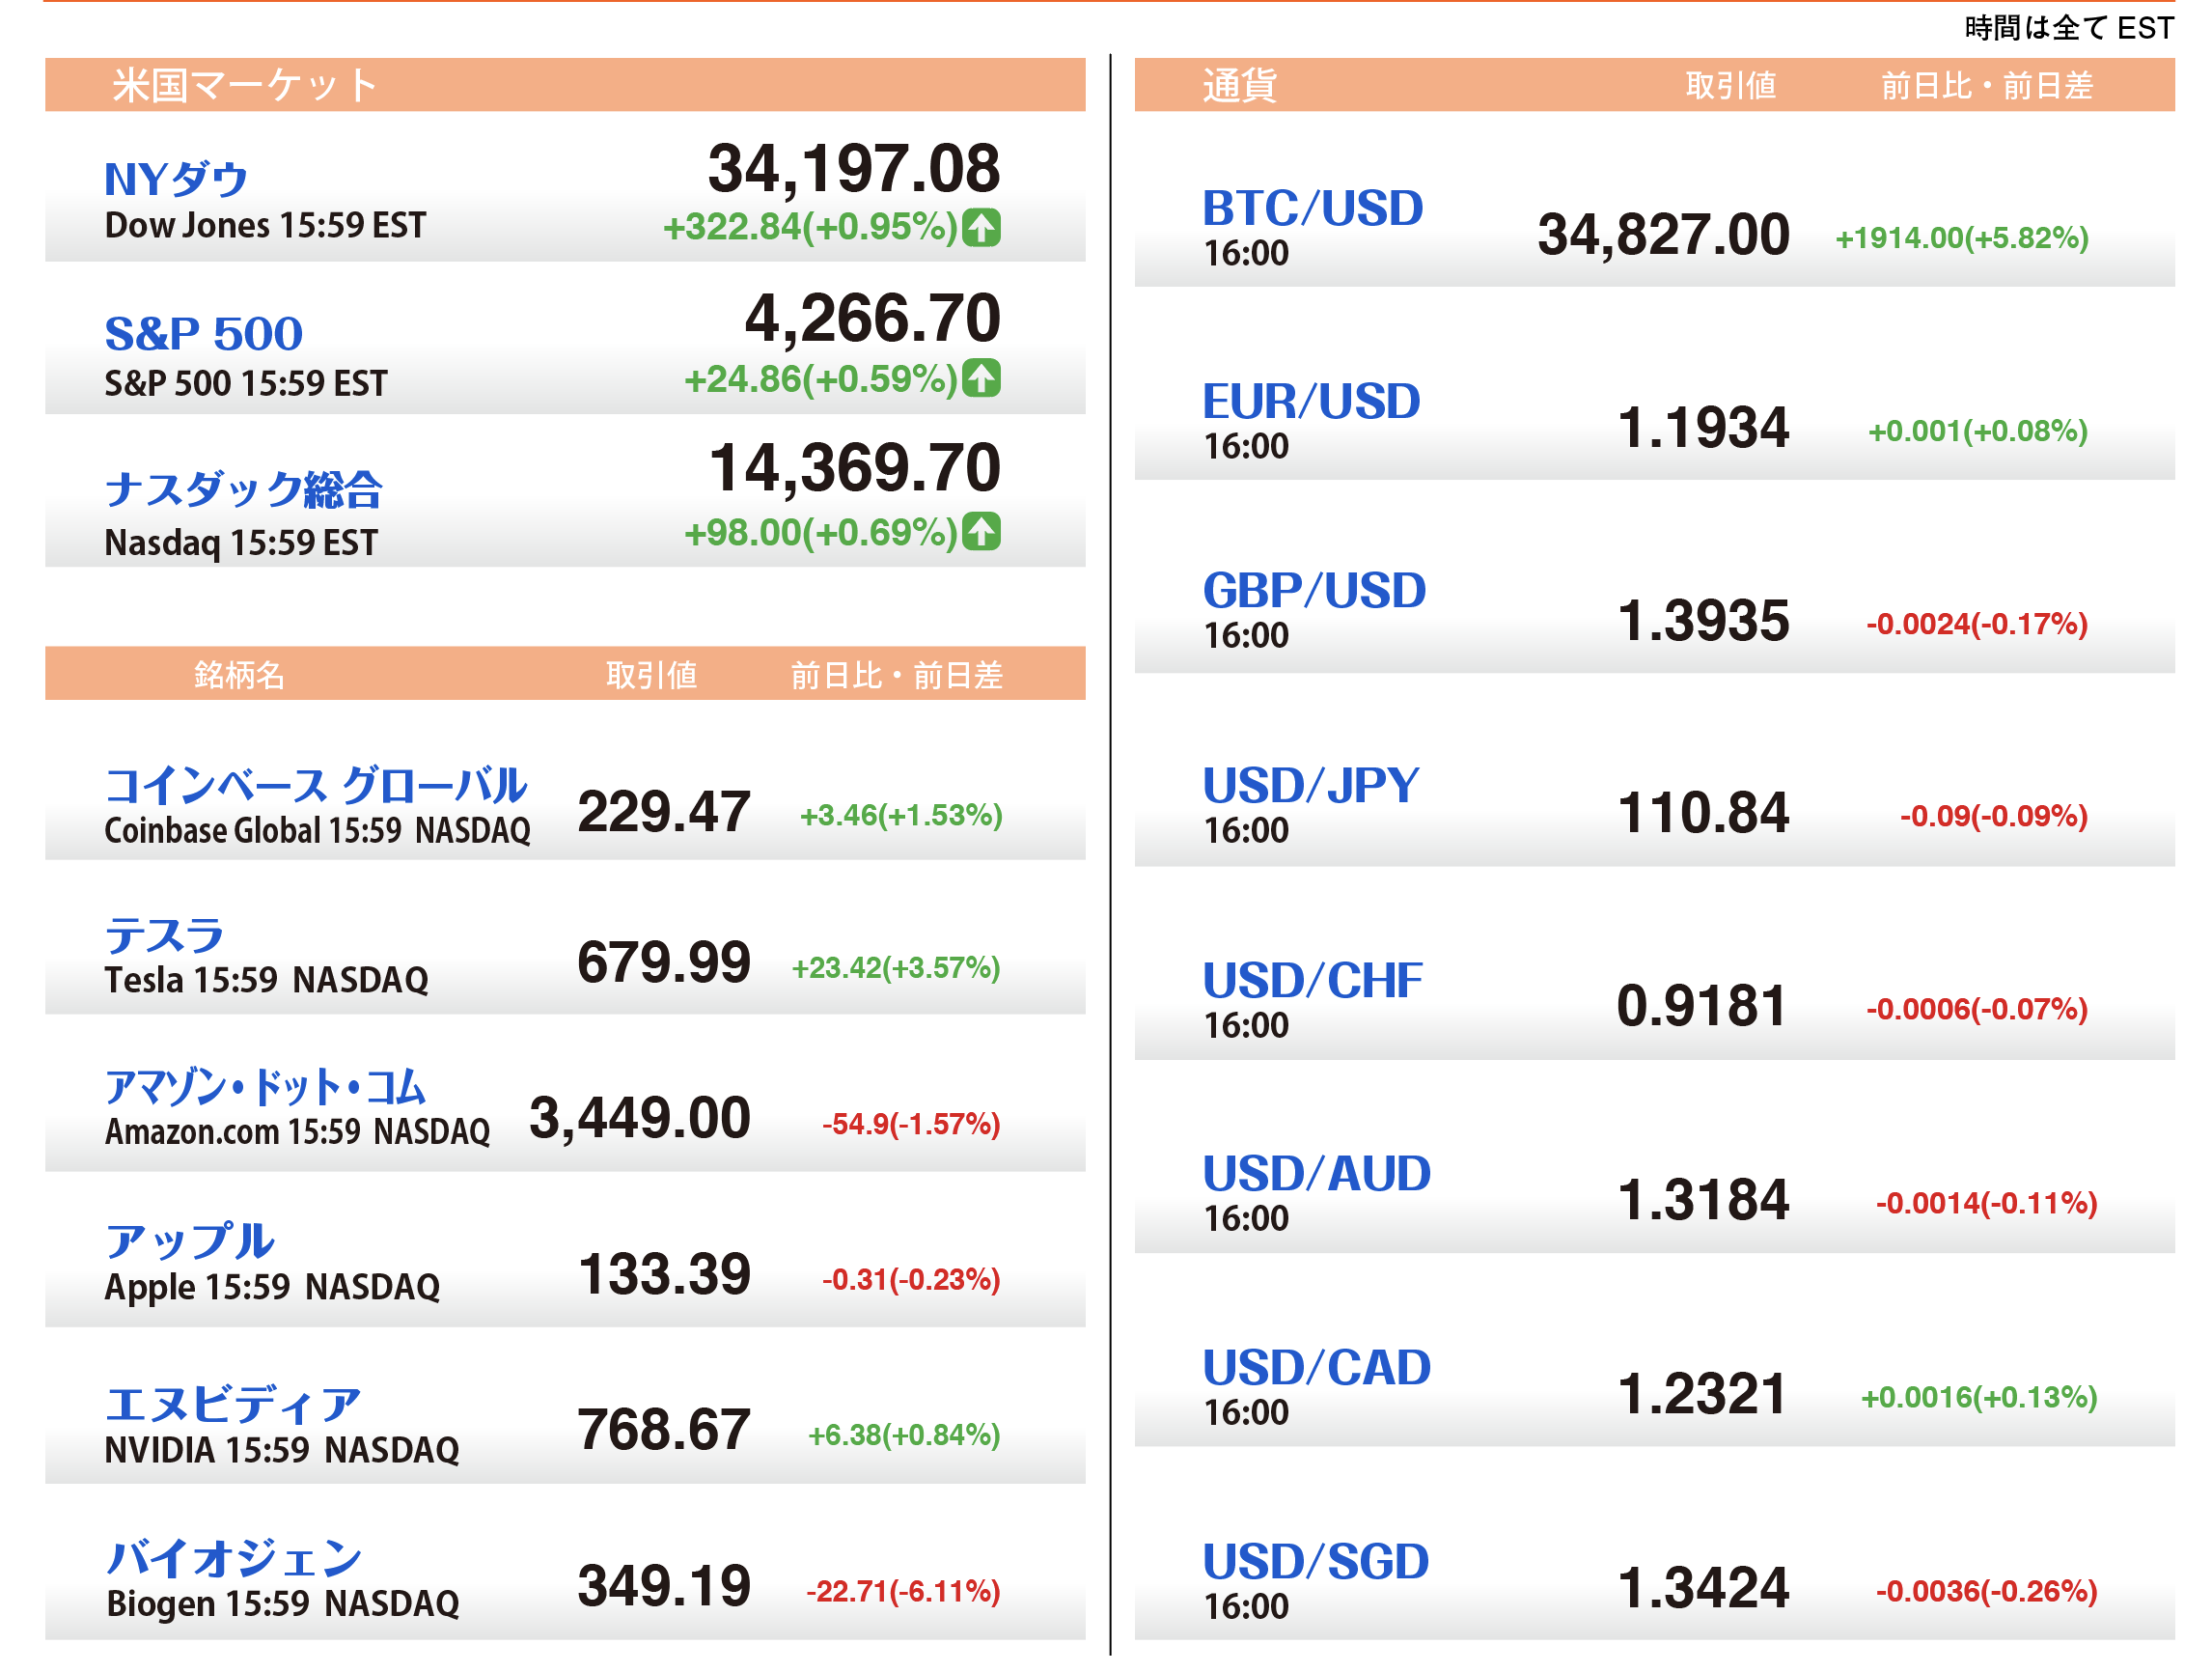Image resolution: width=2212 pixels, height=1672 pixels.
Task: Click the USD/SGD currency pair link
Action: [1315, 1561]
